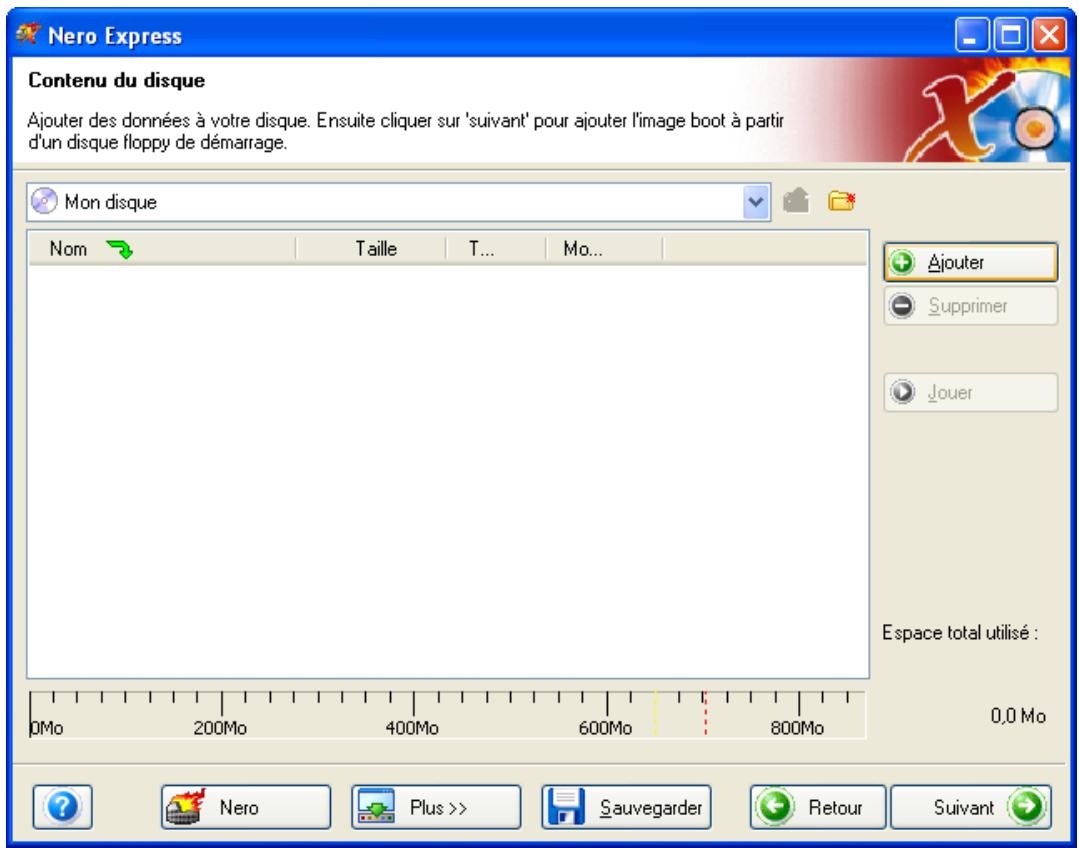Open help with question mark button
1079x848 pixels.
point(63,807)
